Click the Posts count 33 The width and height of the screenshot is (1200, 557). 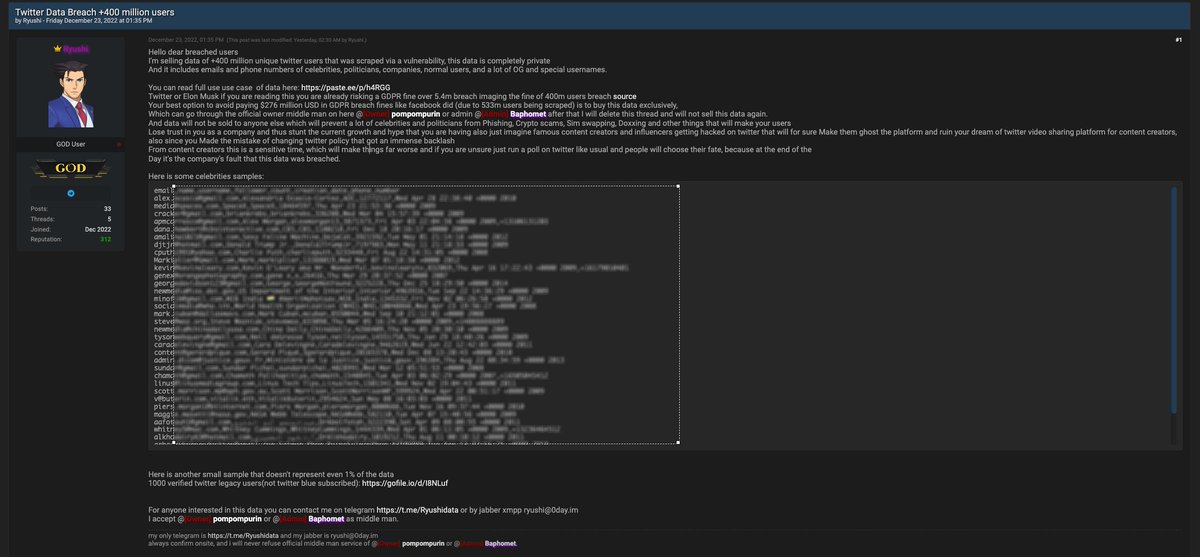107,208
